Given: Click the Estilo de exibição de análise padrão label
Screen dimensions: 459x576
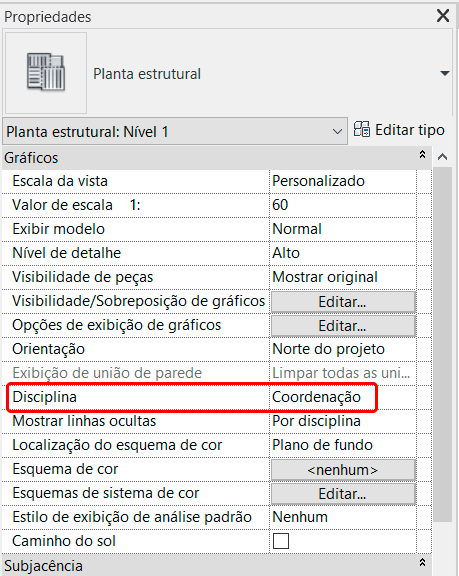Looking at the screenshot, I should point(132,517).
